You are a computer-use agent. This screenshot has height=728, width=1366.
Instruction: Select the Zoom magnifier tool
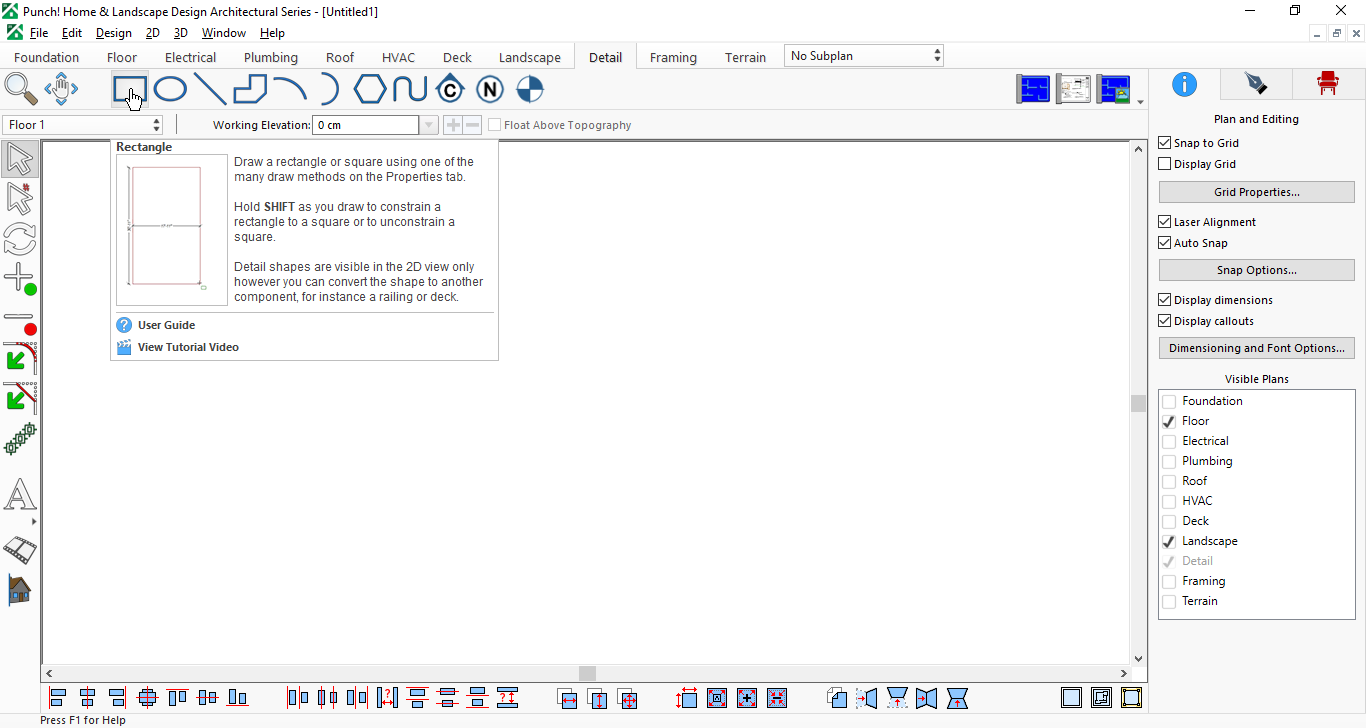tap(21, 90)
